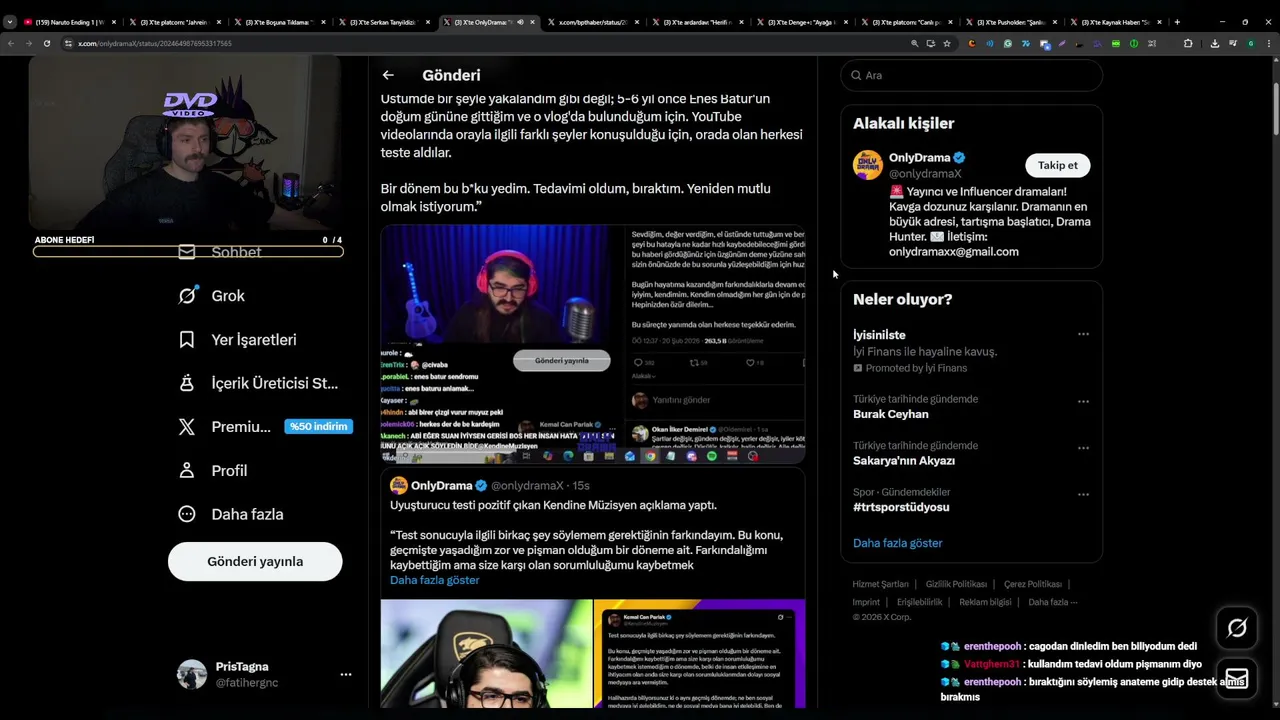The width and height of the screenshot is (1280, 720).
Task: Open a new browser tab
Action: click(1177, 22)
